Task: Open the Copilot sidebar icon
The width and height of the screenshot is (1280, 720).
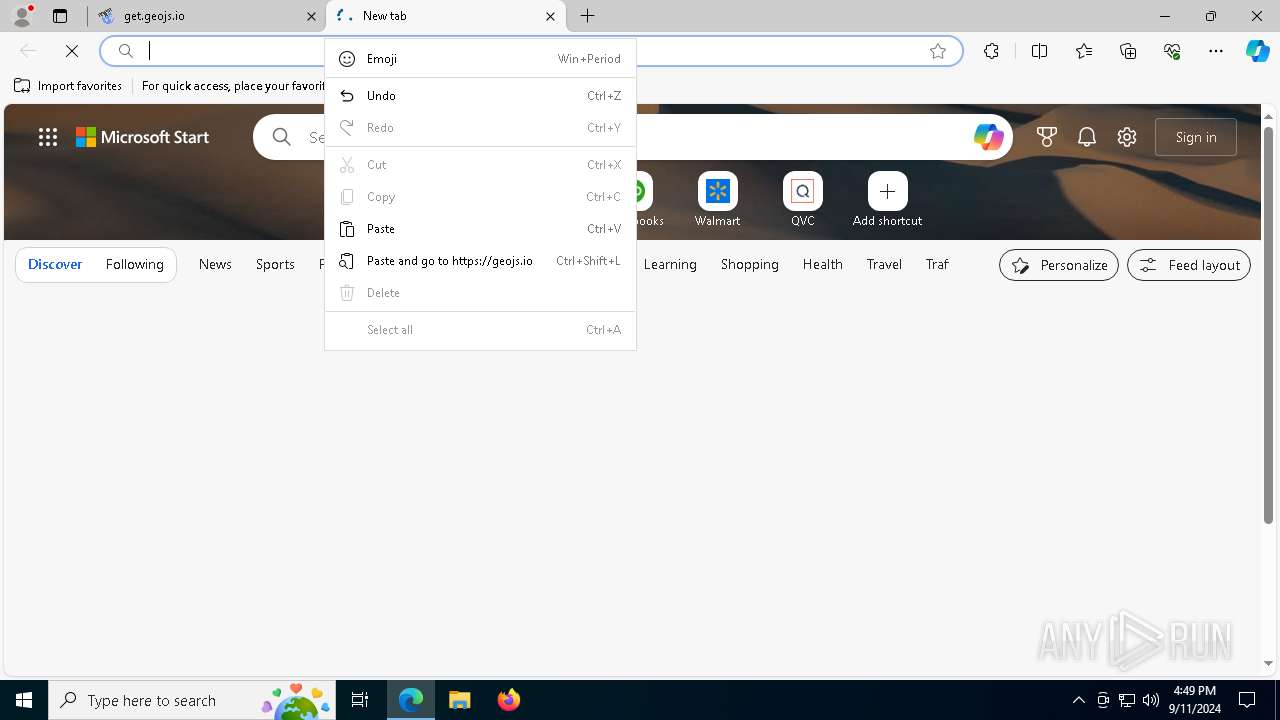Action: pyautogui.click(x=1257, y=51)
